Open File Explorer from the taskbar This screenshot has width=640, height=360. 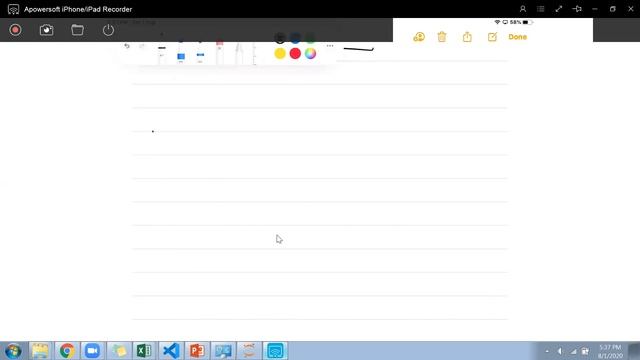click(40, 351)
